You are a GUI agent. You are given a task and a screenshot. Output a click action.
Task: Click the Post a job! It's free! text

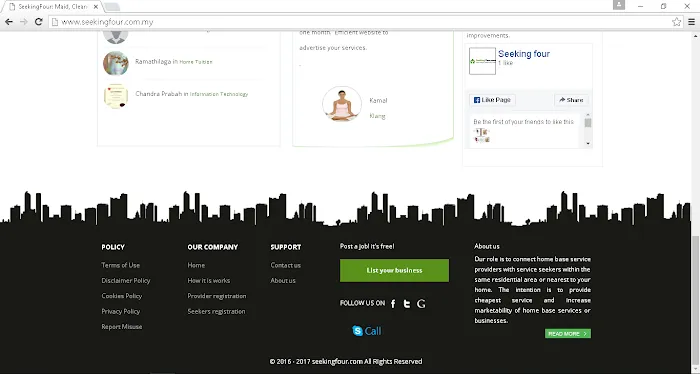pyautogui.click(x=367, y=246)
